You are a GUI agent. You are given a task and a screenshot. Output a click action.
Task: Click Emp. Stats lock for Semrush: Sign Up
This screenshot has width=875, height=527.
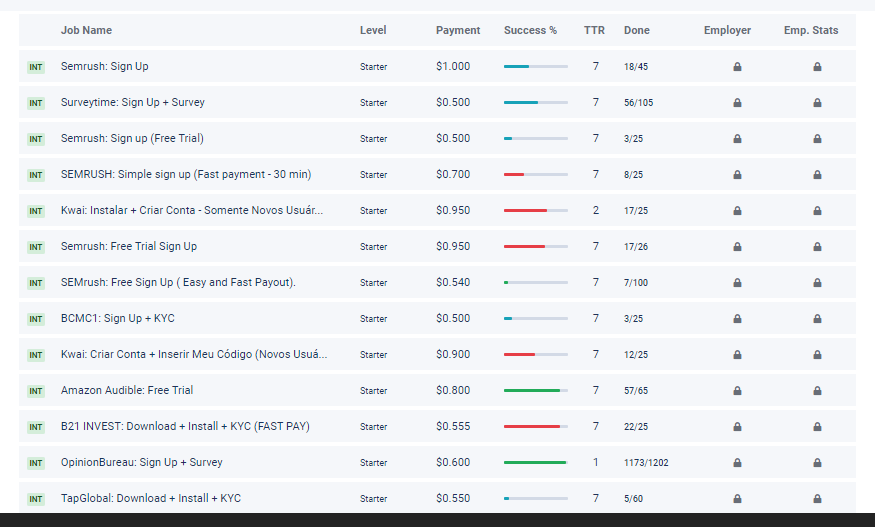[x=817, y=66]
